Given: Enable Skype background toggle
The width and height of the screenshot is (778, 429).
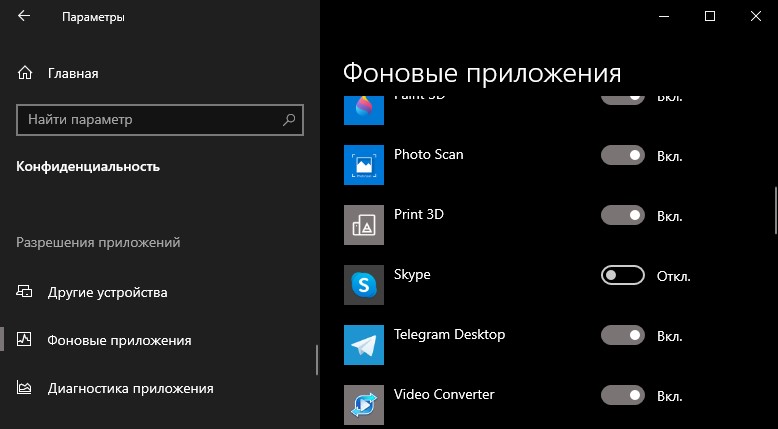Looking at the screenshot, I should 623,275.
